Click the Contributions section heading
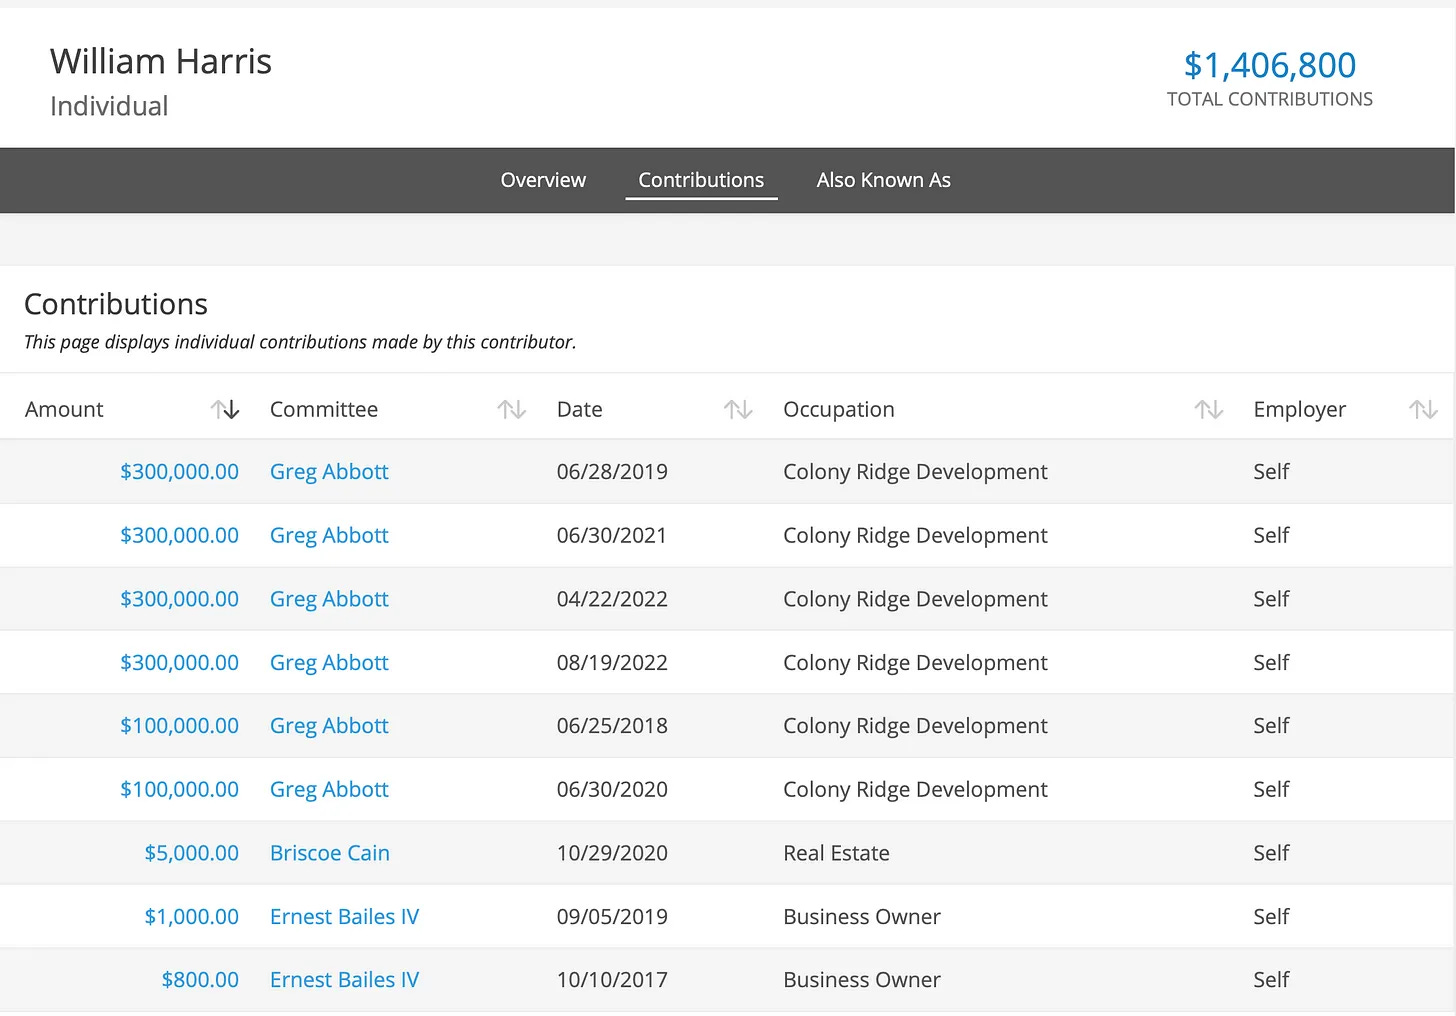Viewport: 1456px width, 1016px height. click(116, 304)
